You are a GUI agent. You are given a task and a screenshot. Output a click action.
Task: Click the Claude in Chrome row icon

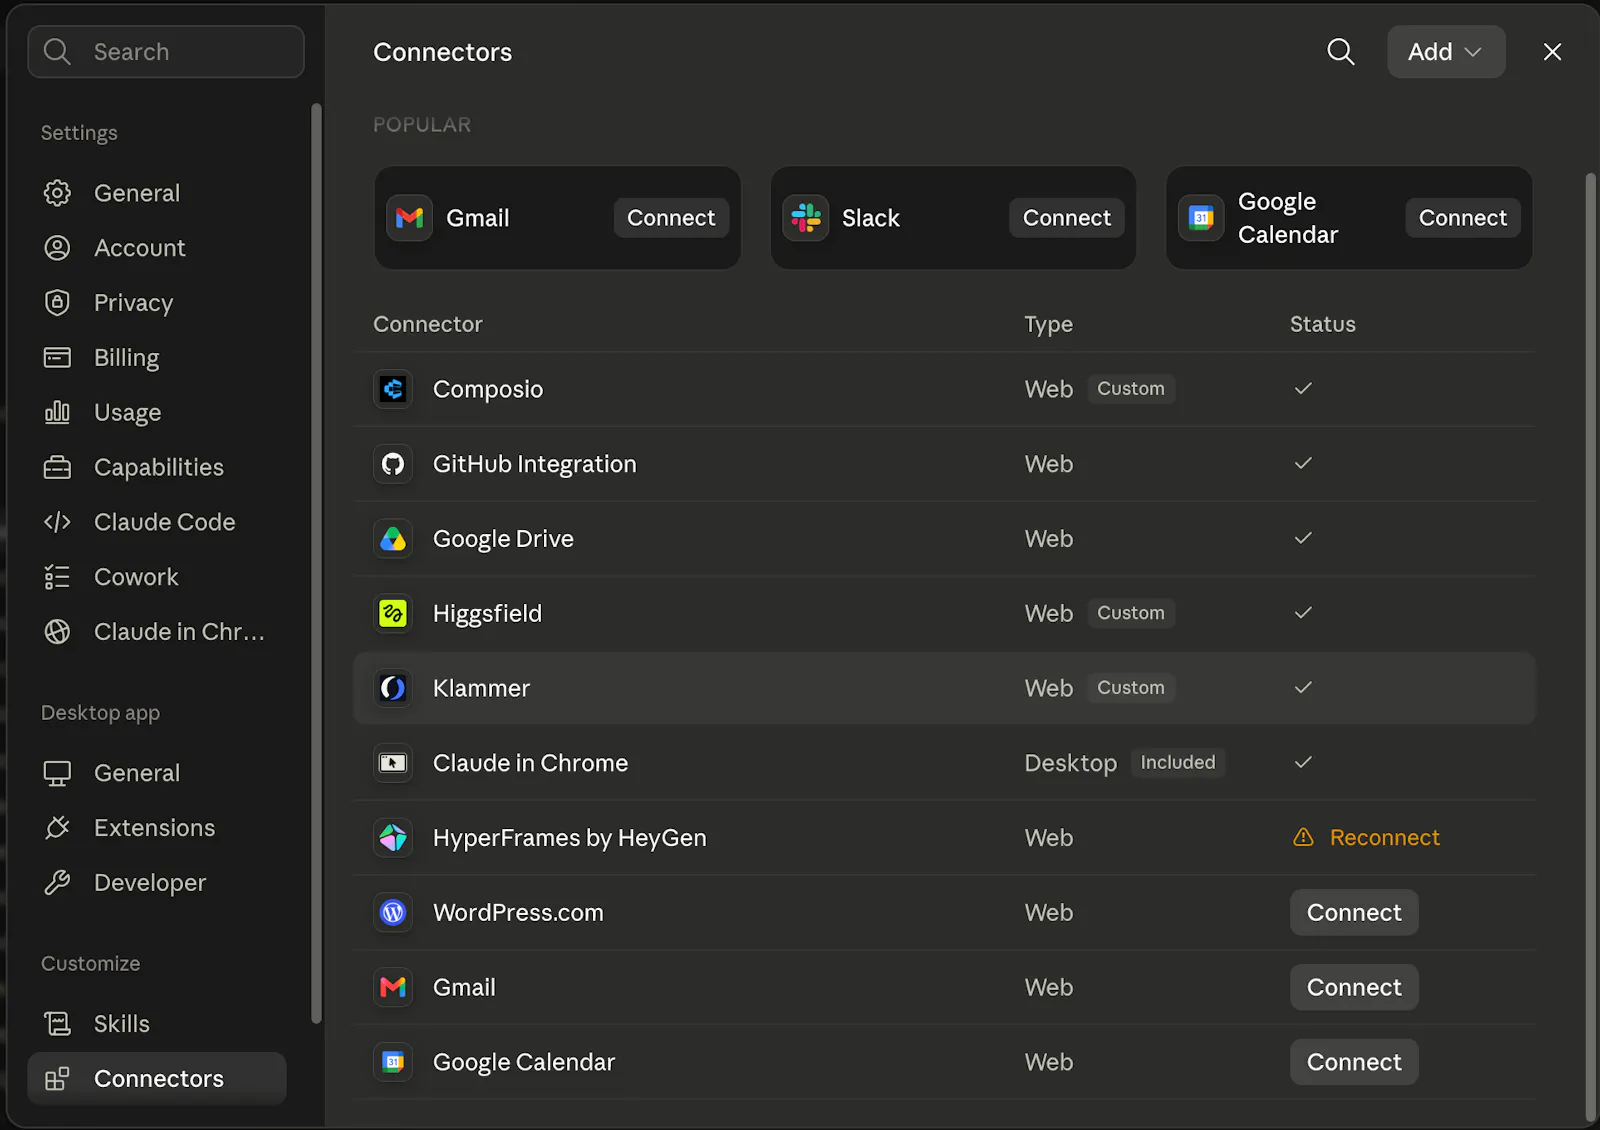pos(393,763)
